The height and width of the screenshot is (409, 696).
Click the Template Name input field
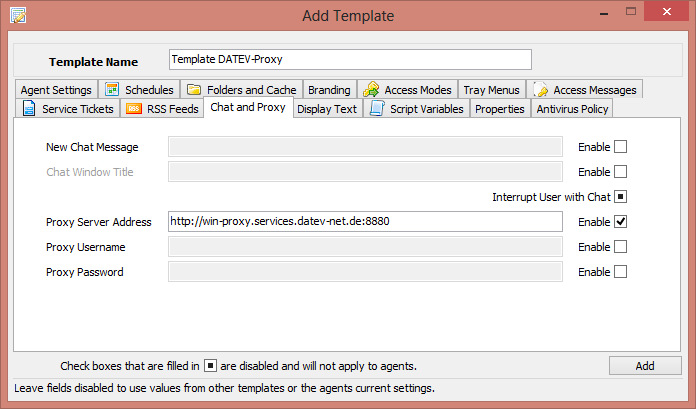pos(350,60)
